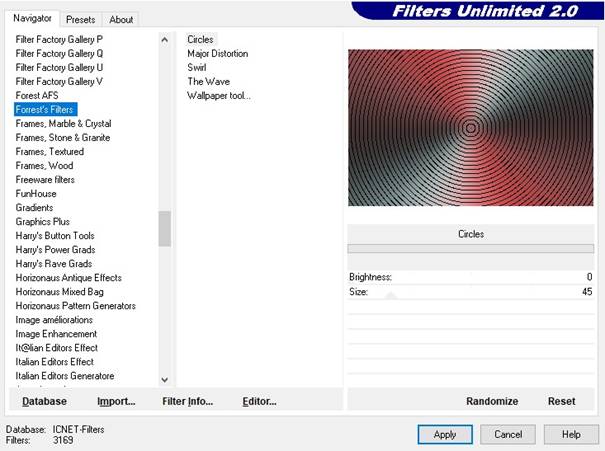Select the highlighted Forrest's Filters category
The height and width of the screenshot is (451, 605).
46,110
